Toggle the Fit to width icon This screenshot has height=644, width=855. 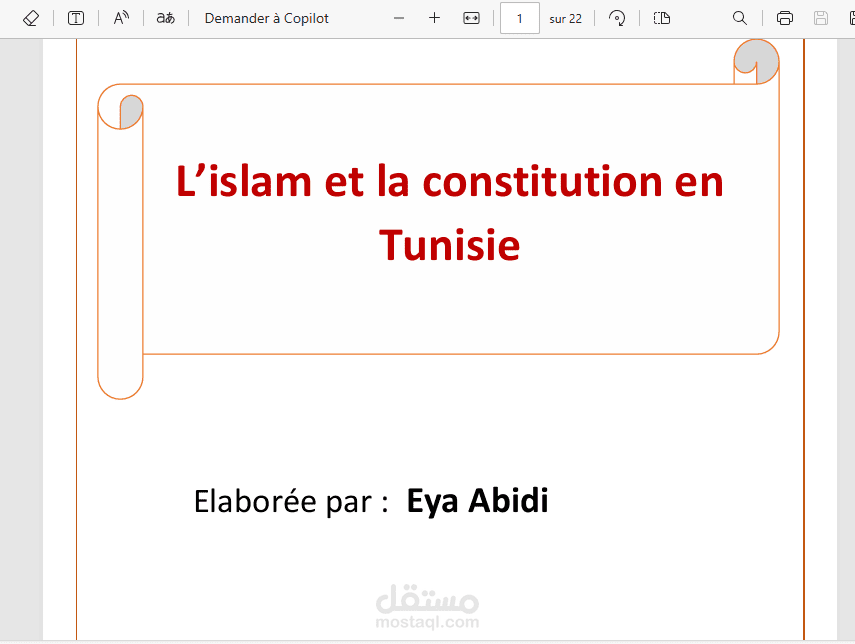(x=471, y=18)
